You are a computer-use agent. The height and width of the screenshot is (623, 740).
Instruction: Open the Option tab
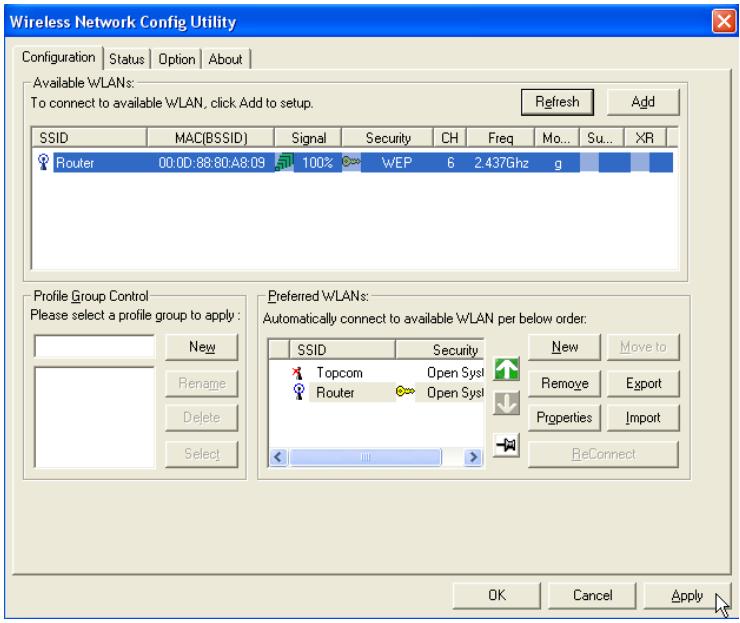(177, 59)
